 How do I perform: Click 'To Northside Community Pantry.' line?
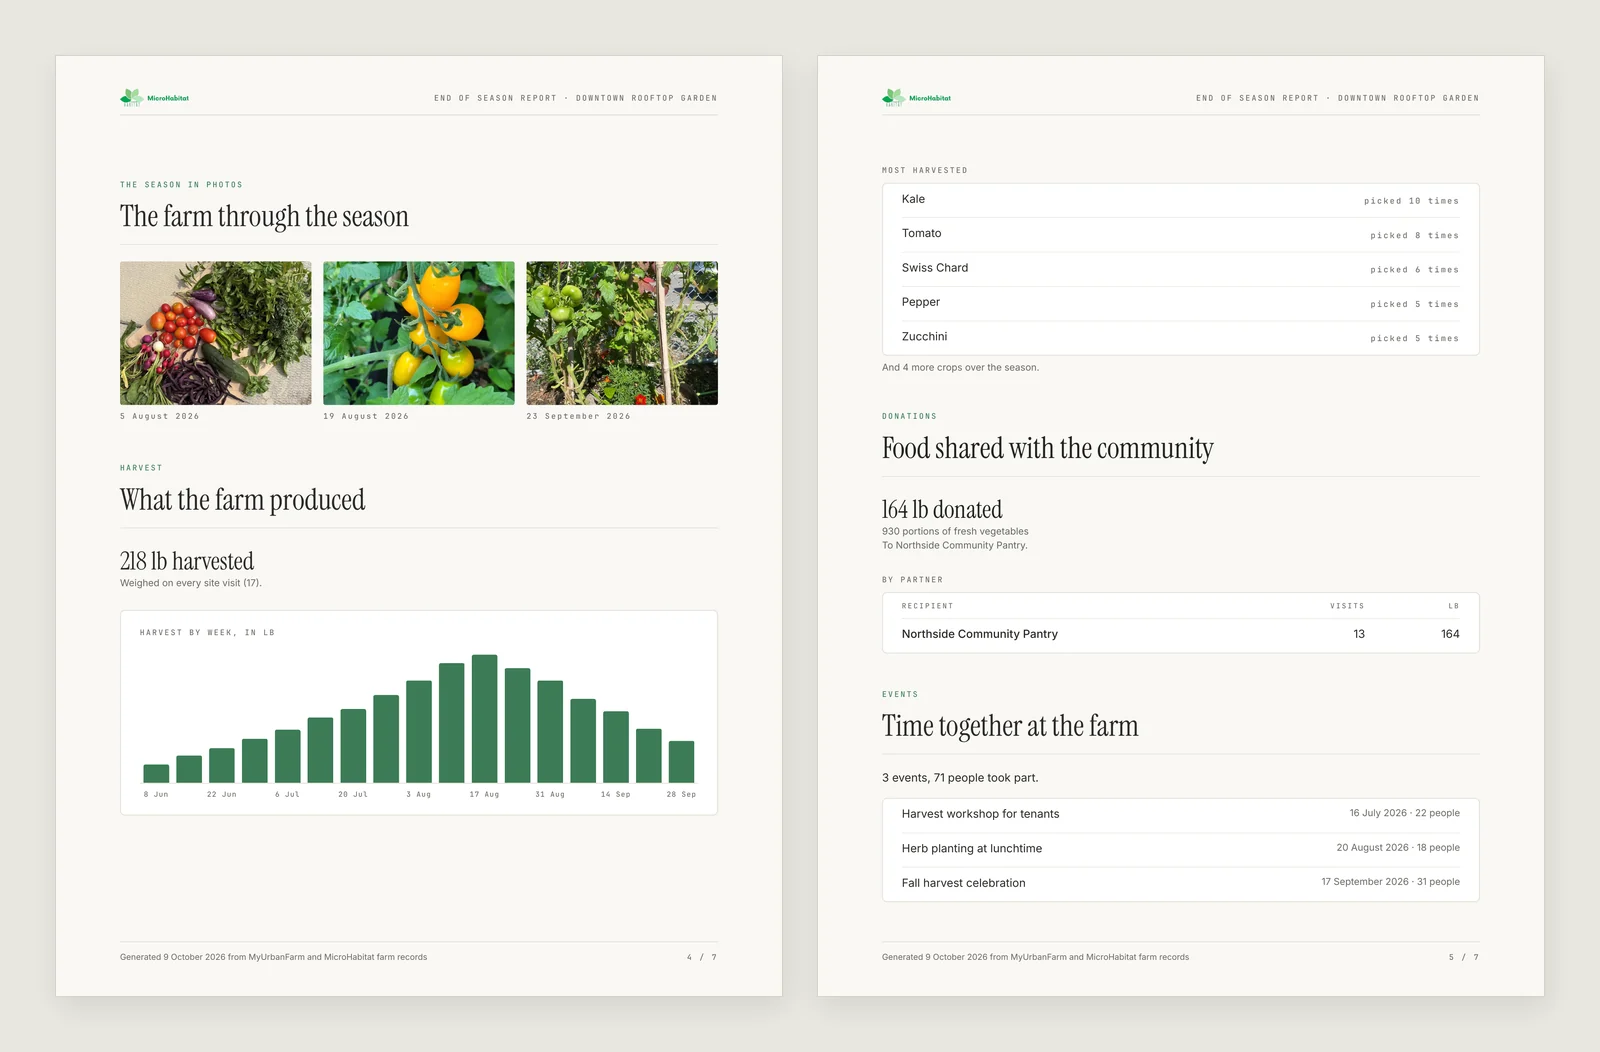tap(955, 545)
